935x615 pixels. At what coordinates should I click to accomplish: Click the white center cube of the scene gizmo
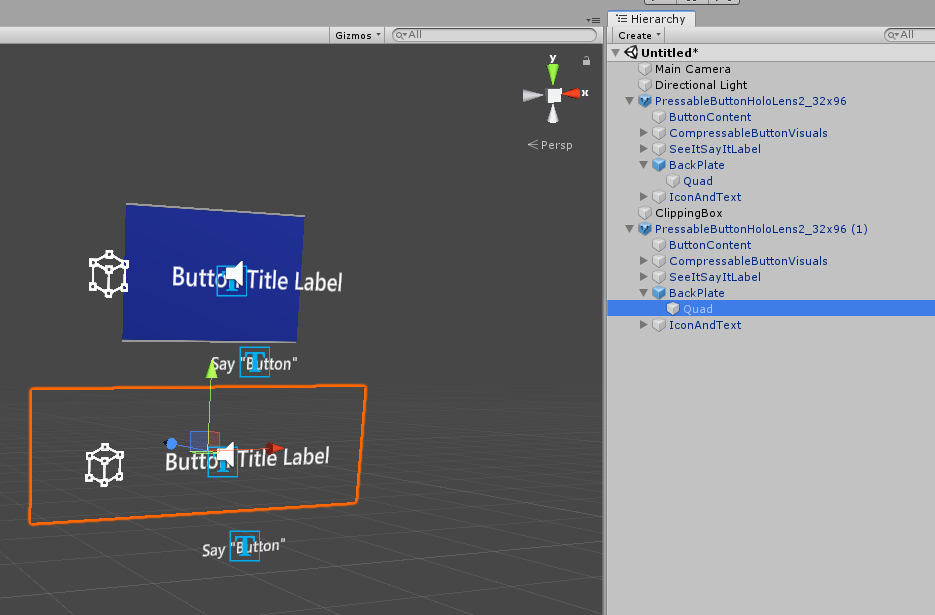[x=553, y=94]
